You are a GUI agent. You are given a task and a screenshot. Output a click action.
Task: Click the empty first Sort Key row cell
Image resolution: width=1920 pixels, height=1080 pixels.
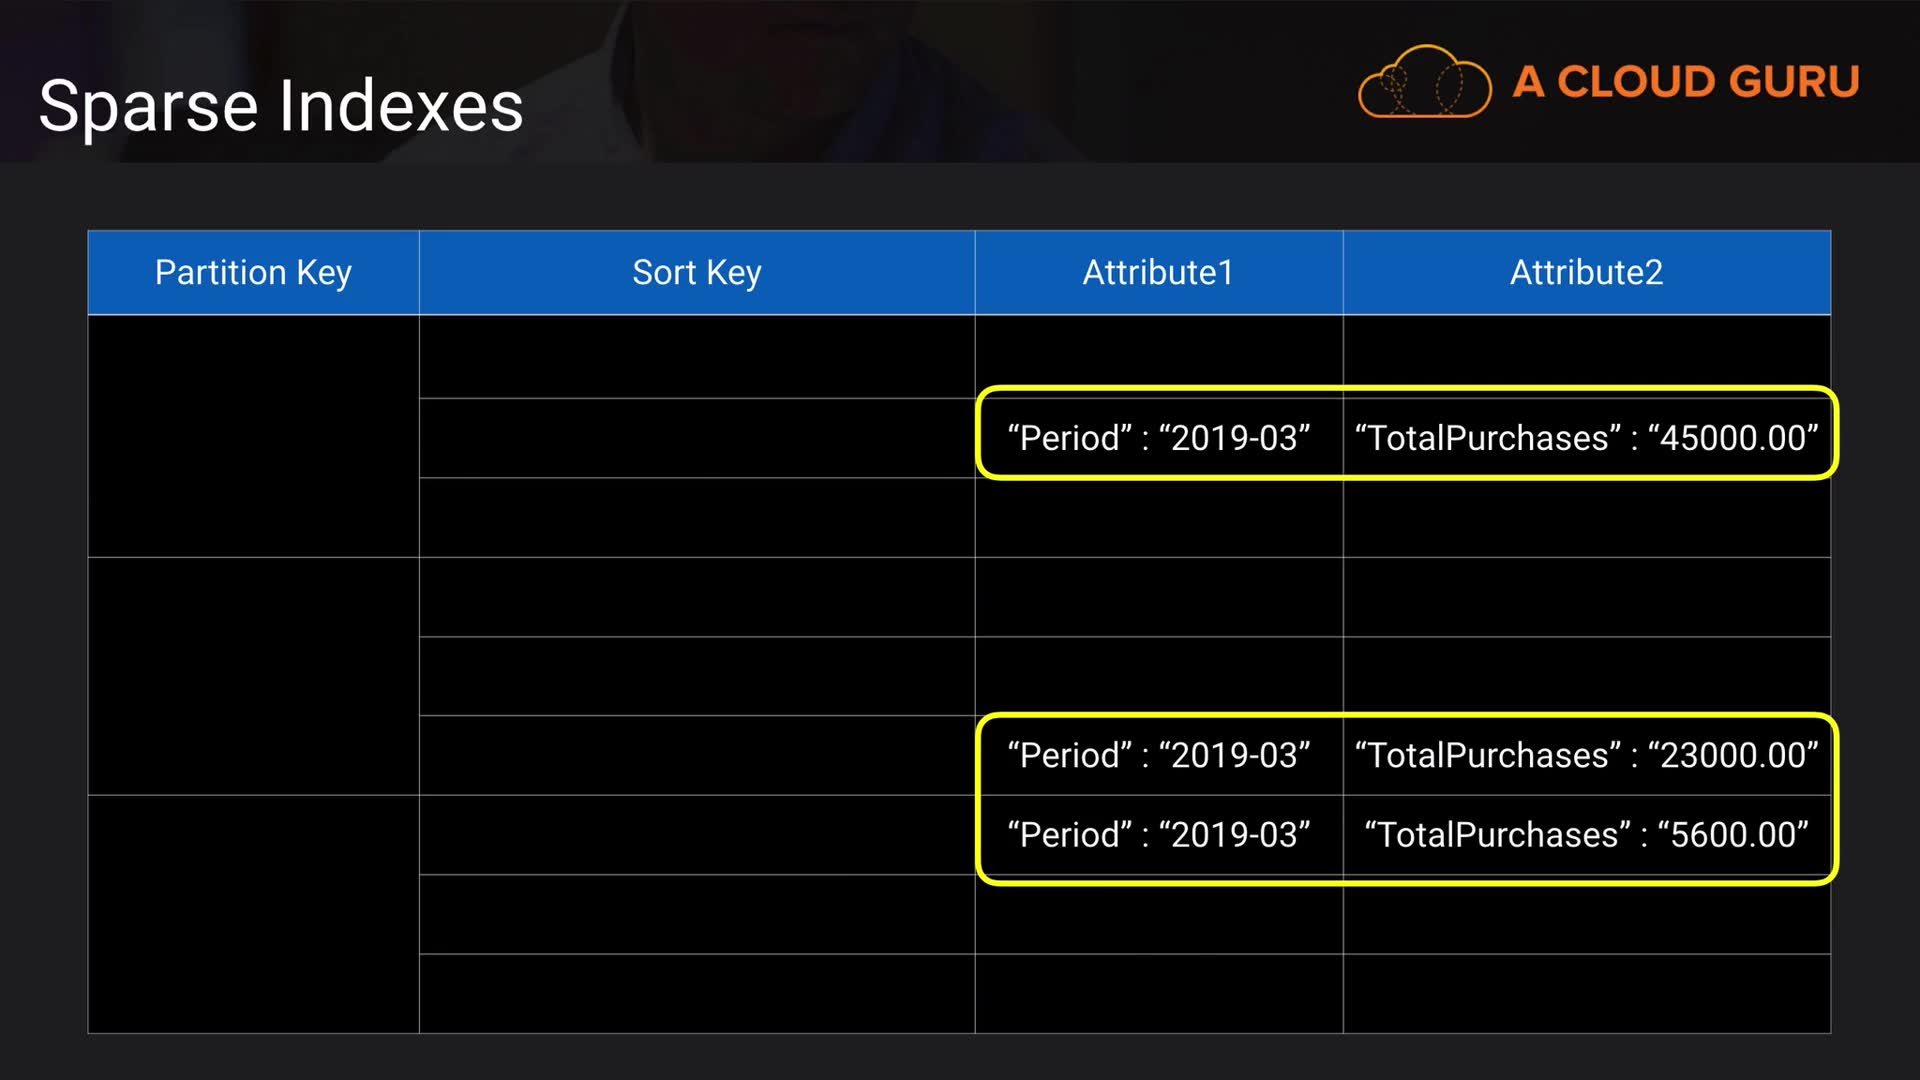(696, 357)
